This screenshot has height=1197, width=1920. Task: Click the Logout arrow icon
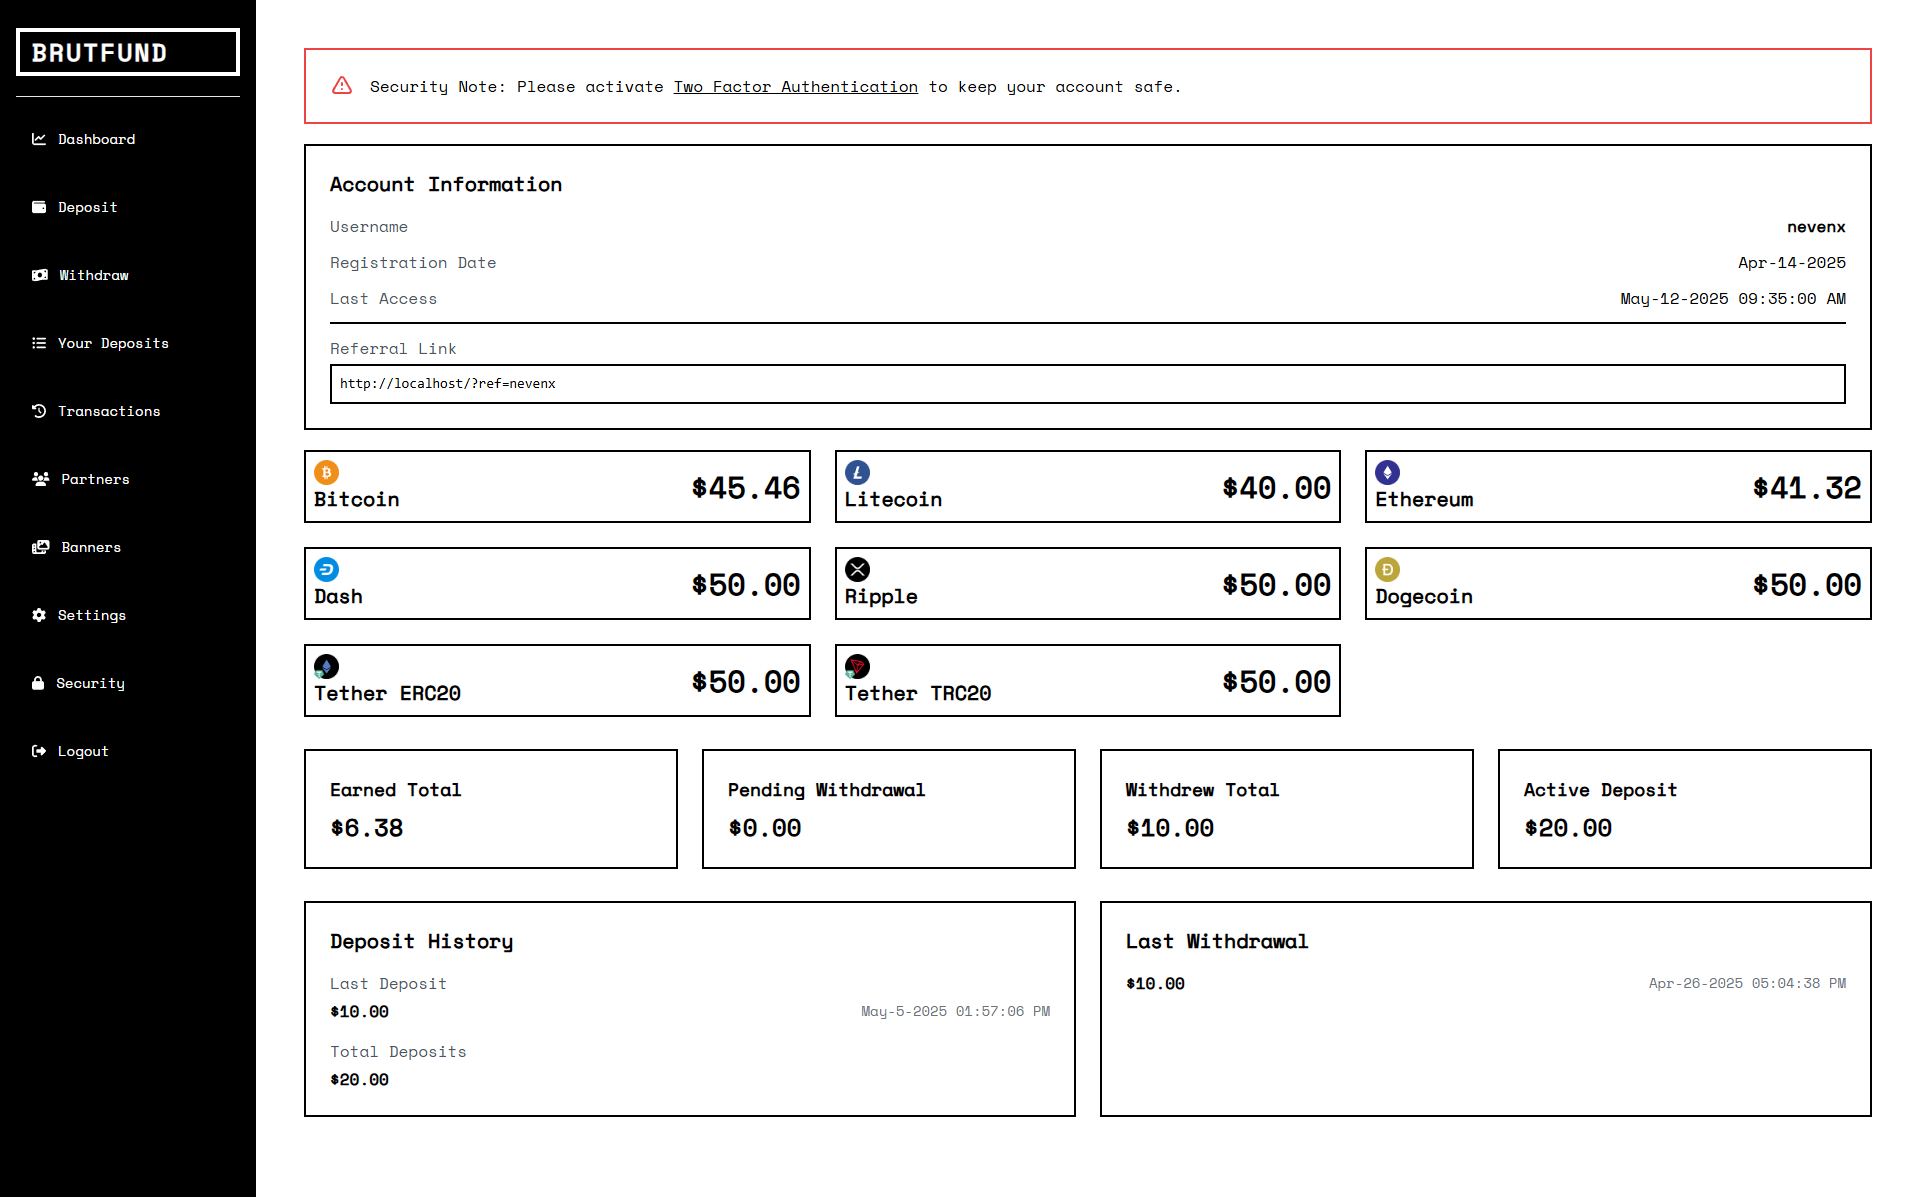(x=39, y=751)
